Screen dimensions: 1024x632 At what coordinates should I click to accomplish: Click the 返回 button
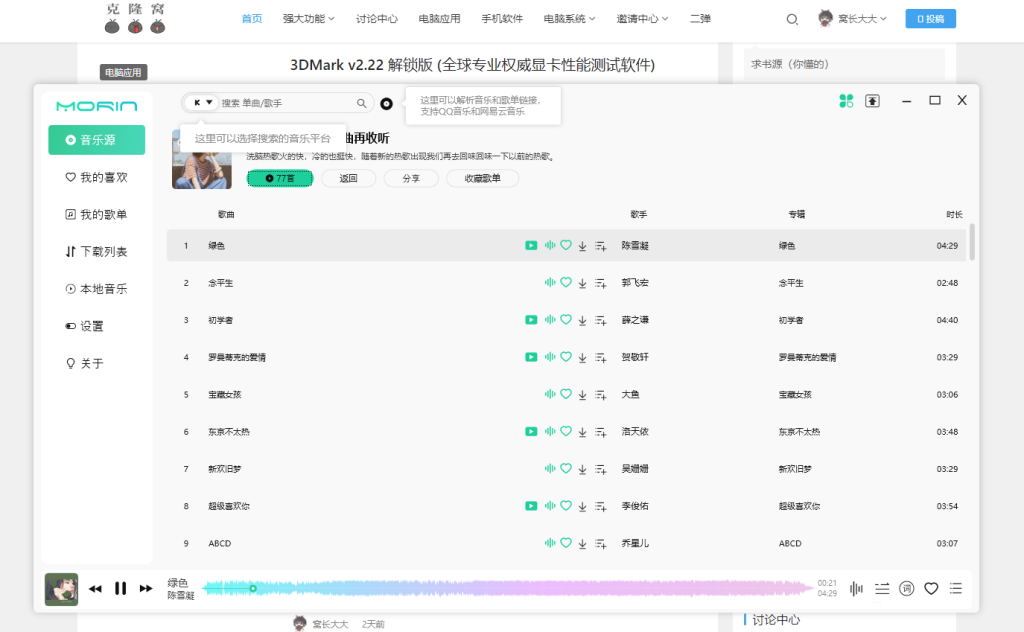tap(348, 178)
